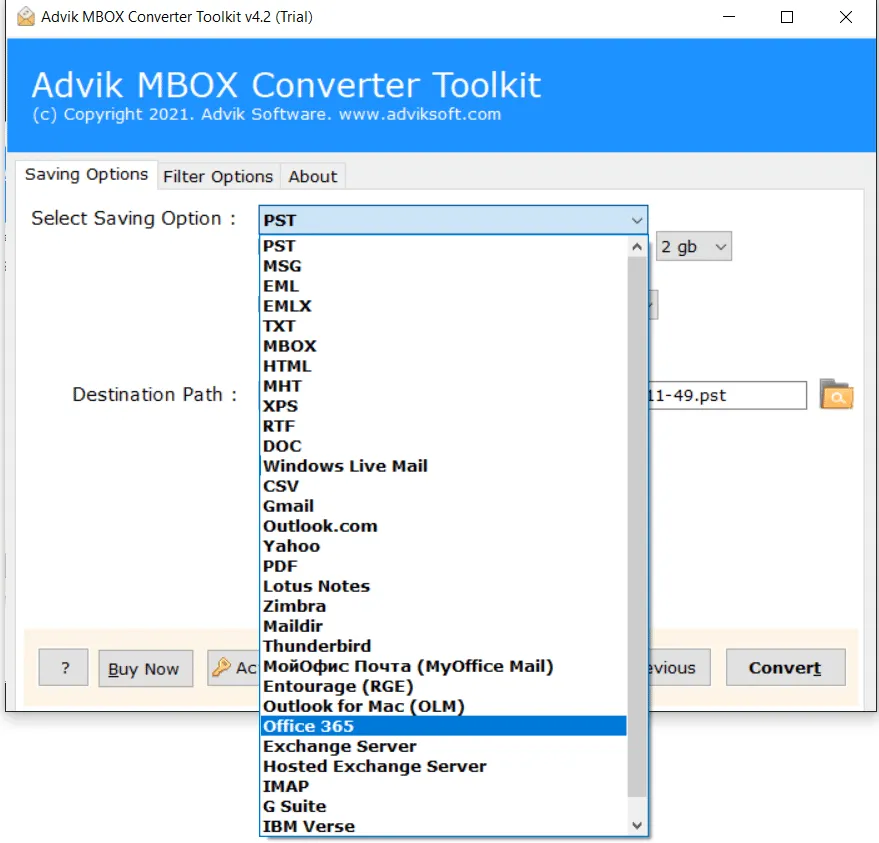The image size is (879, 843).
Task: Click the Convert button
Action: (785, 668)
